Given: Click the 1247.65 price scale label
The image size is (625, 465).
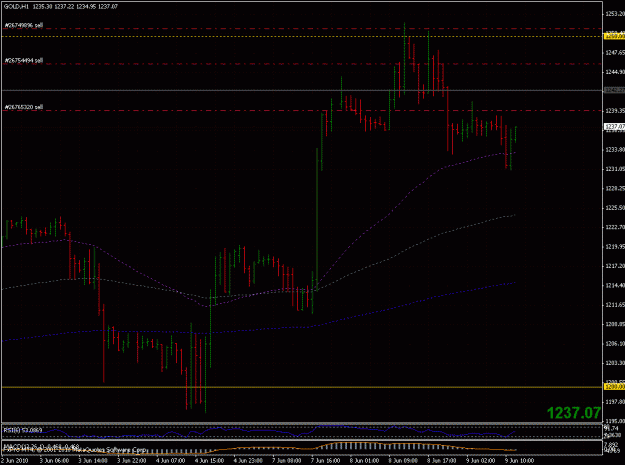Looking at the screenshot, I should (615, 53).
